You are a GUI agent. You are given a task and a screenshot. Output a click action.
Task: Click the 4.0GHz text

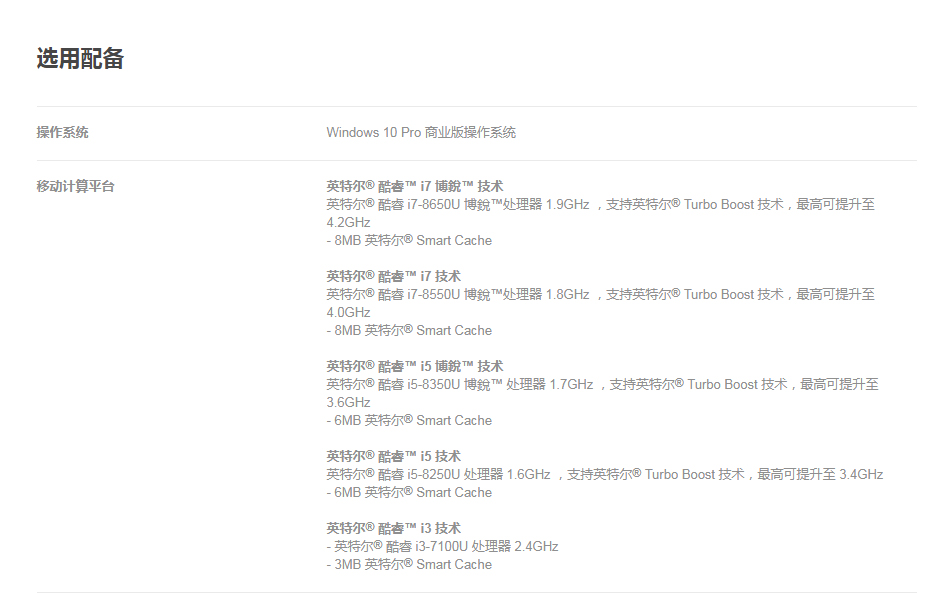348,313
